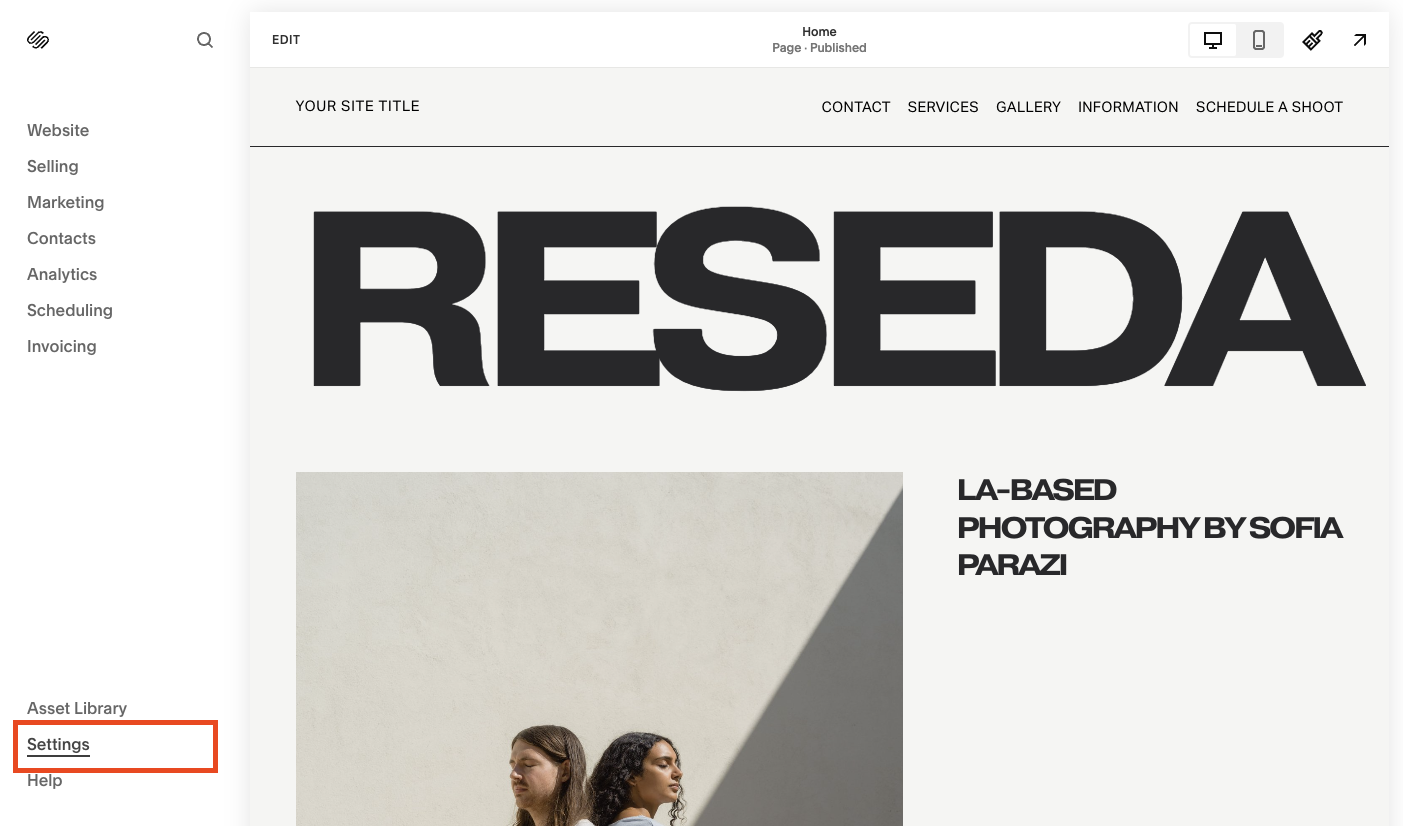Image resolution: width=1403 pixels, height=826 pixels.
Task: Switch to mobile preview view
Action: click(1259, 40)
